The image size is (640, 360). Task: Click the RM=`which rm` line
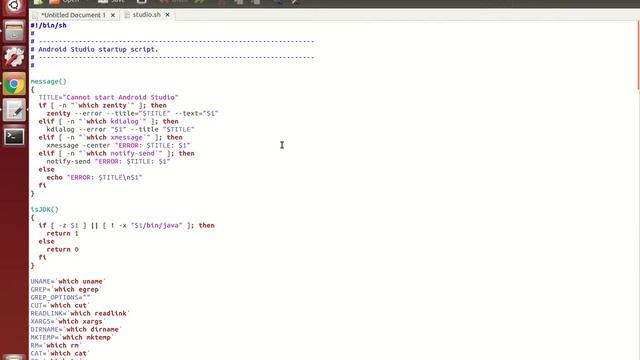point(56,345)
